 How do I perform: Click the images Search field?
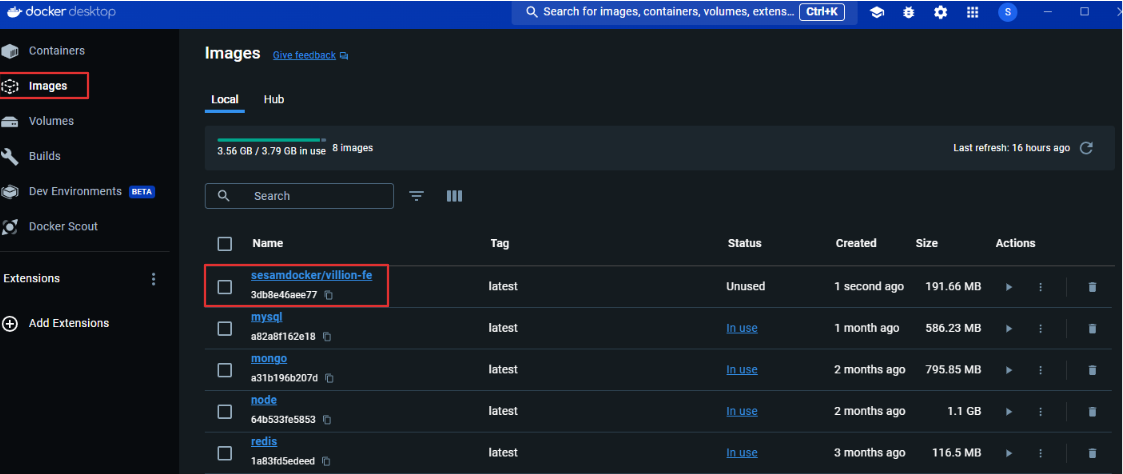coord(299,195)
